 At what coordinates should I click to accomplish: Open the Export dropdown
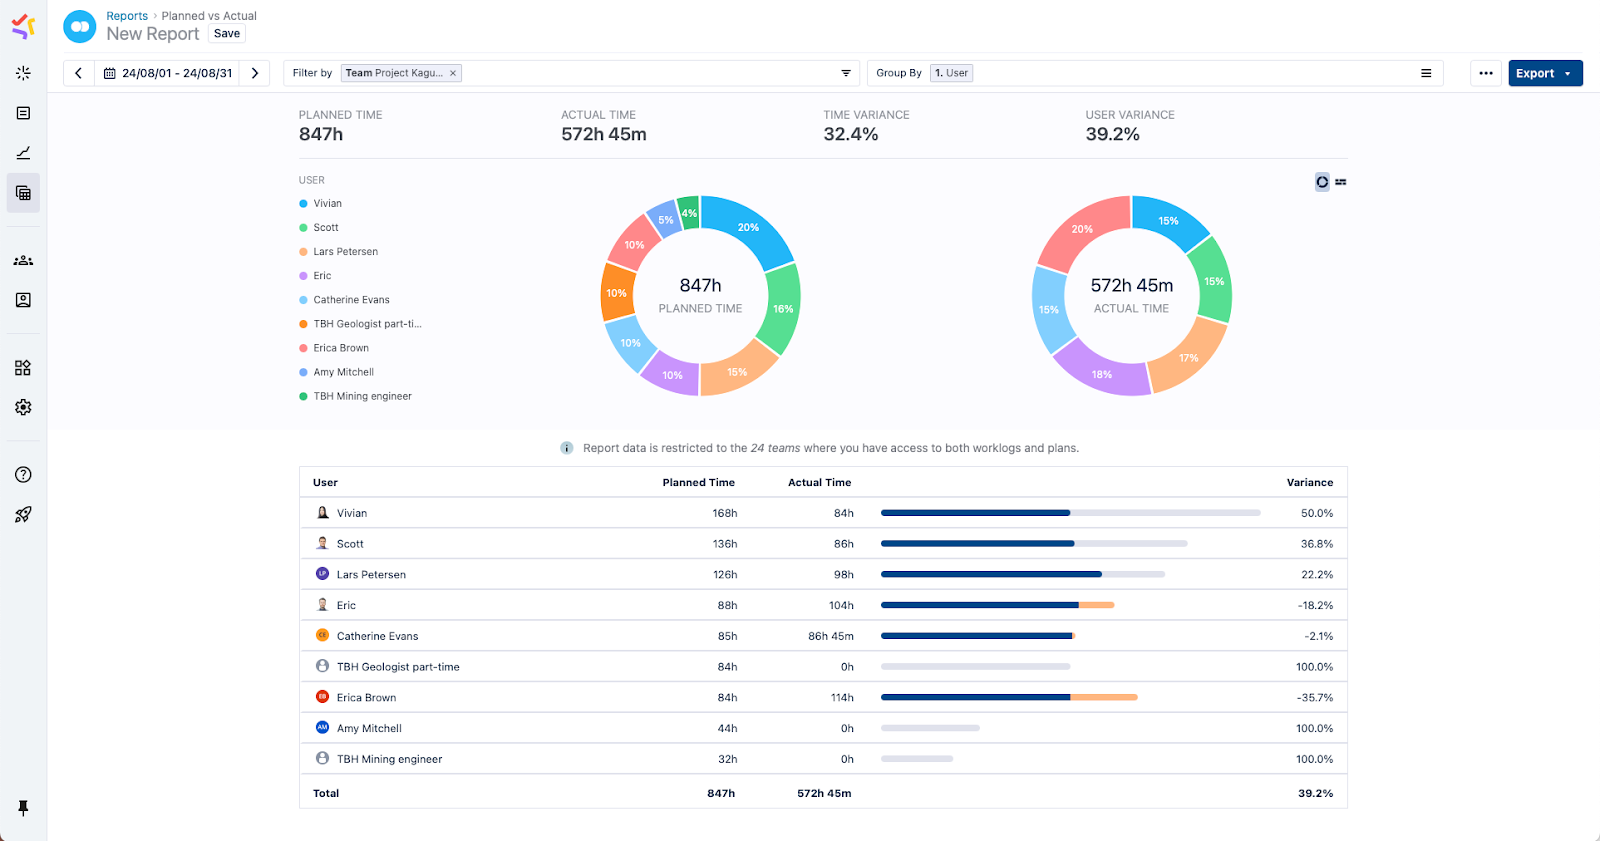1545,73
